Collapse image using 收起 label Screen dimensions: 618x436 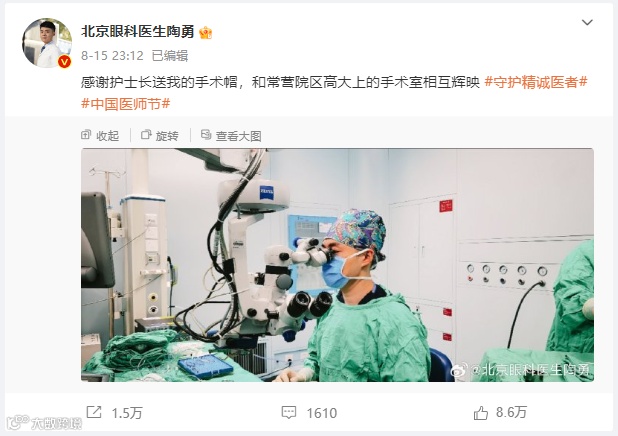(108, 136)
